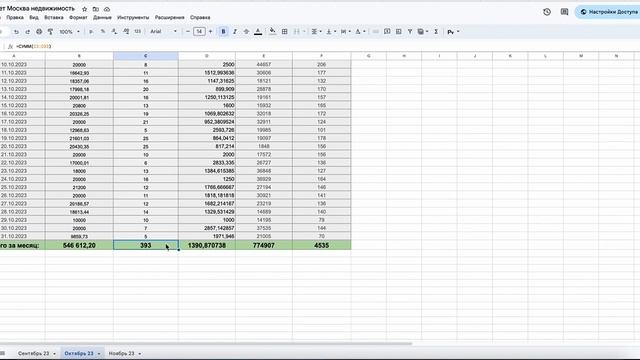Open the 100% zoom dropdown
Viewport: 640px width, 360px height.
coord(69,31)
